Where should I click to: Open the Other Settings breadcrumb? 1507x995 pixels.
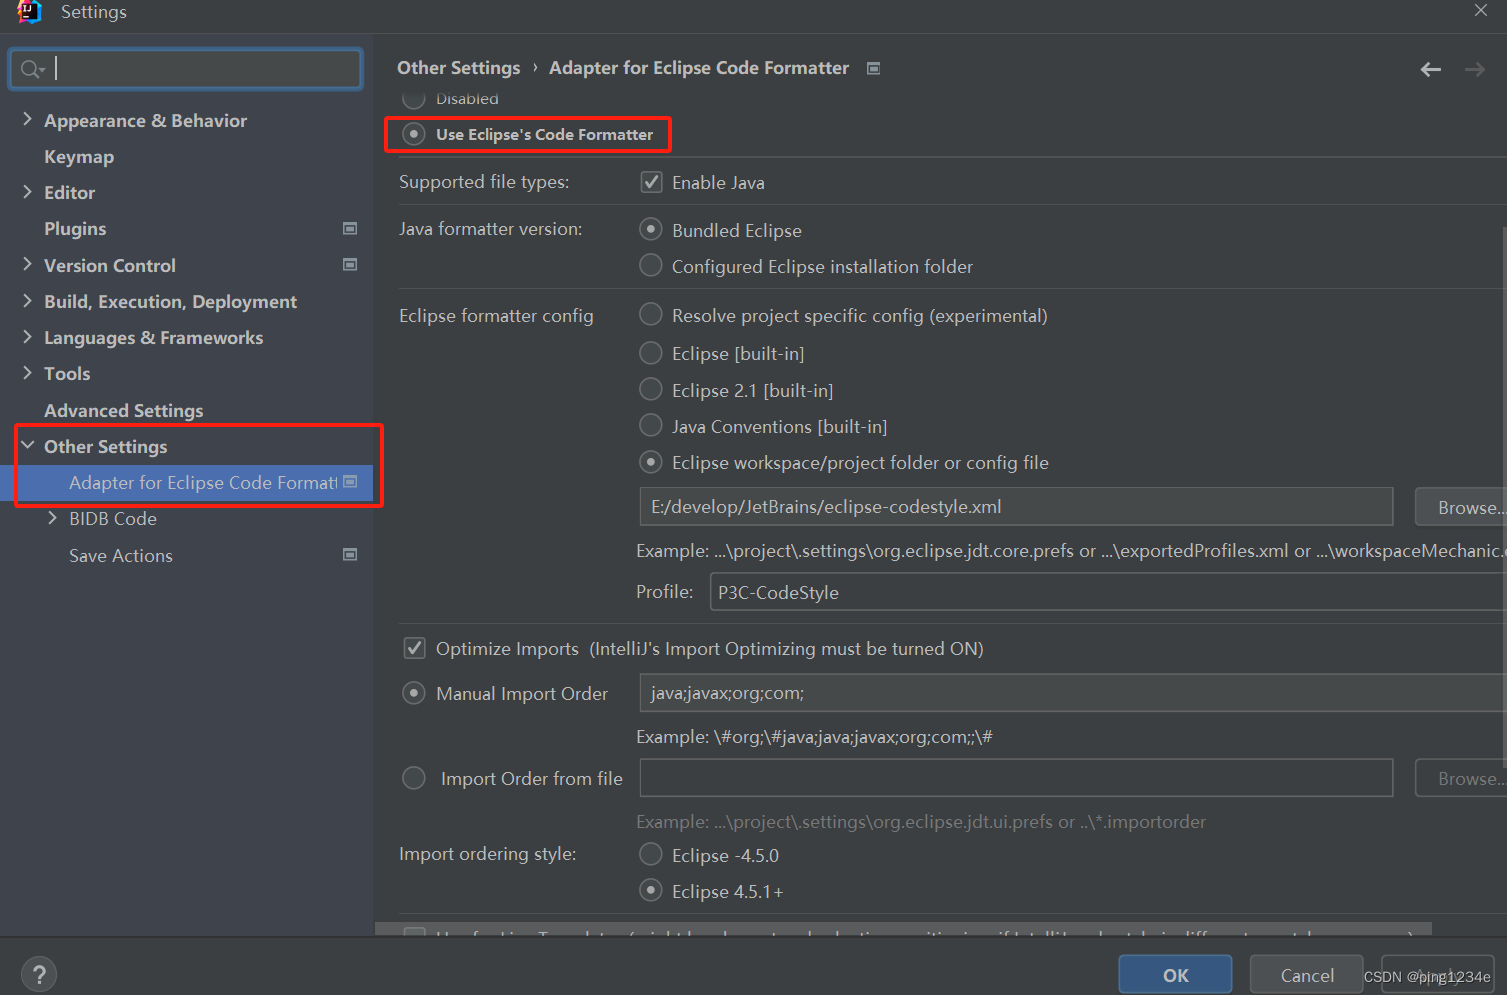click(458, 67)
